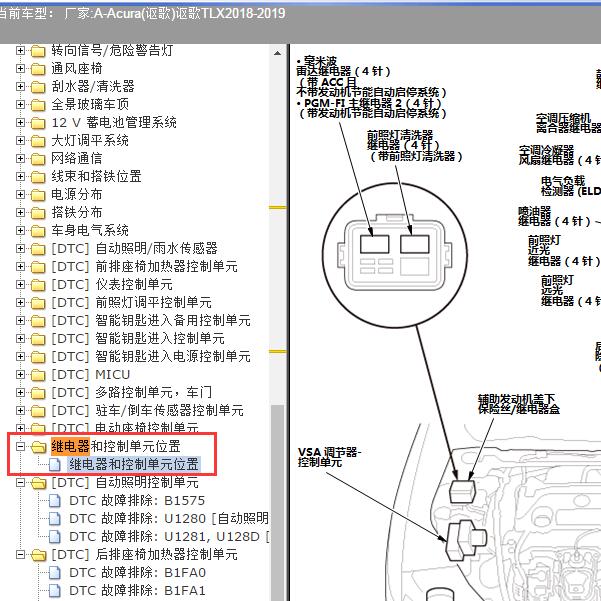This screenshot has width=601, height=601.
Task: Expand the 通风座椅 folder node
Action: tap(20, 69)
